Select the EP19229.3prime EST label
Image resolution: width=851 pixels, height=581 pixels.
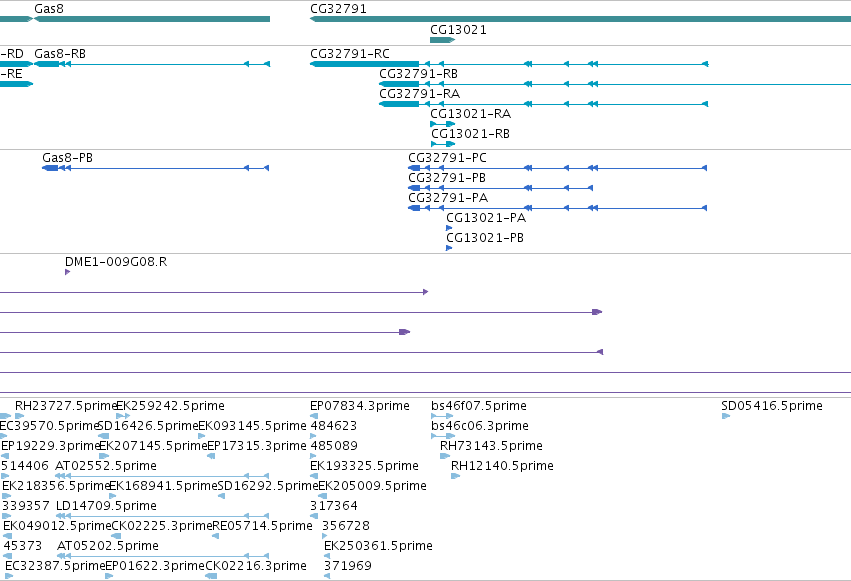tap(51, 446)
